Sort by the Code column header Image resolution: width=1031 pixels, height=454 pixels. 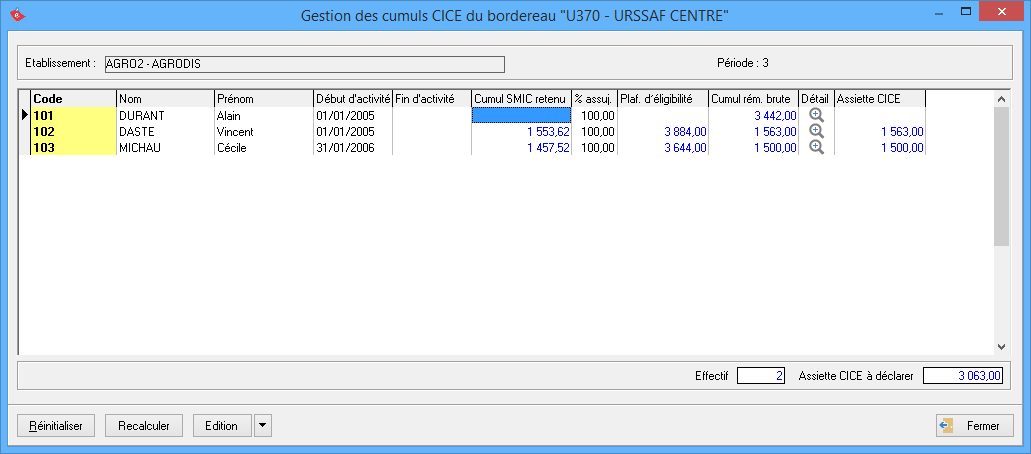73,99
